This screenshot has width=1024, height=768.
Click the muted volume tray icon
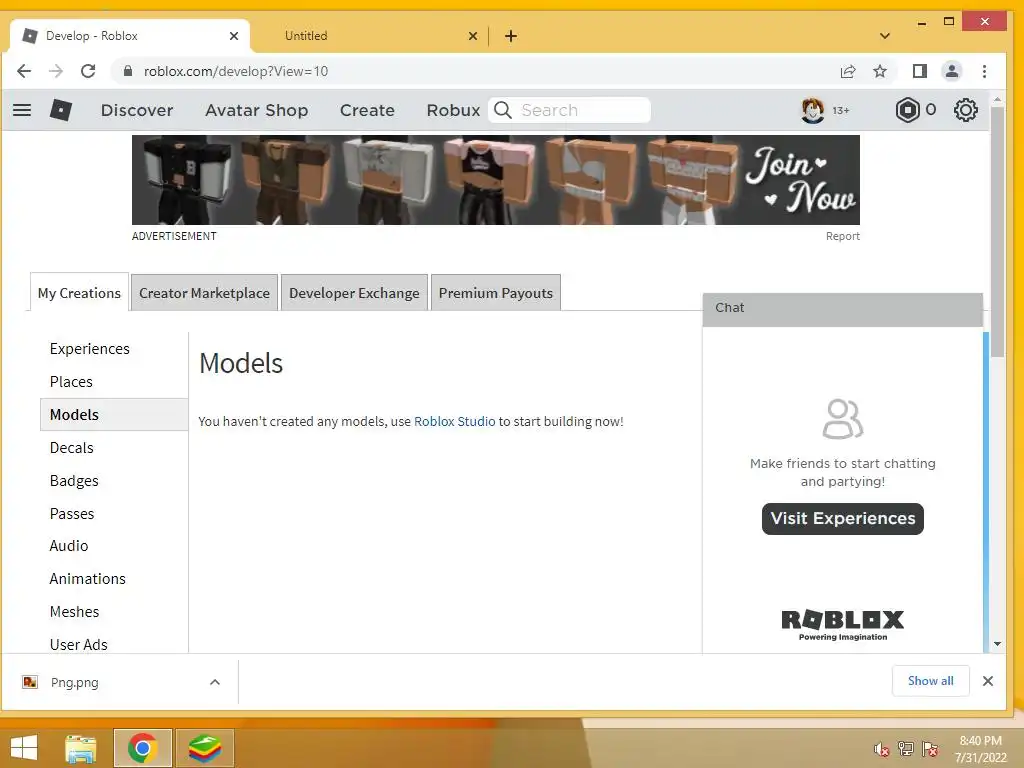pyautogui.click(x=881, y=749)
